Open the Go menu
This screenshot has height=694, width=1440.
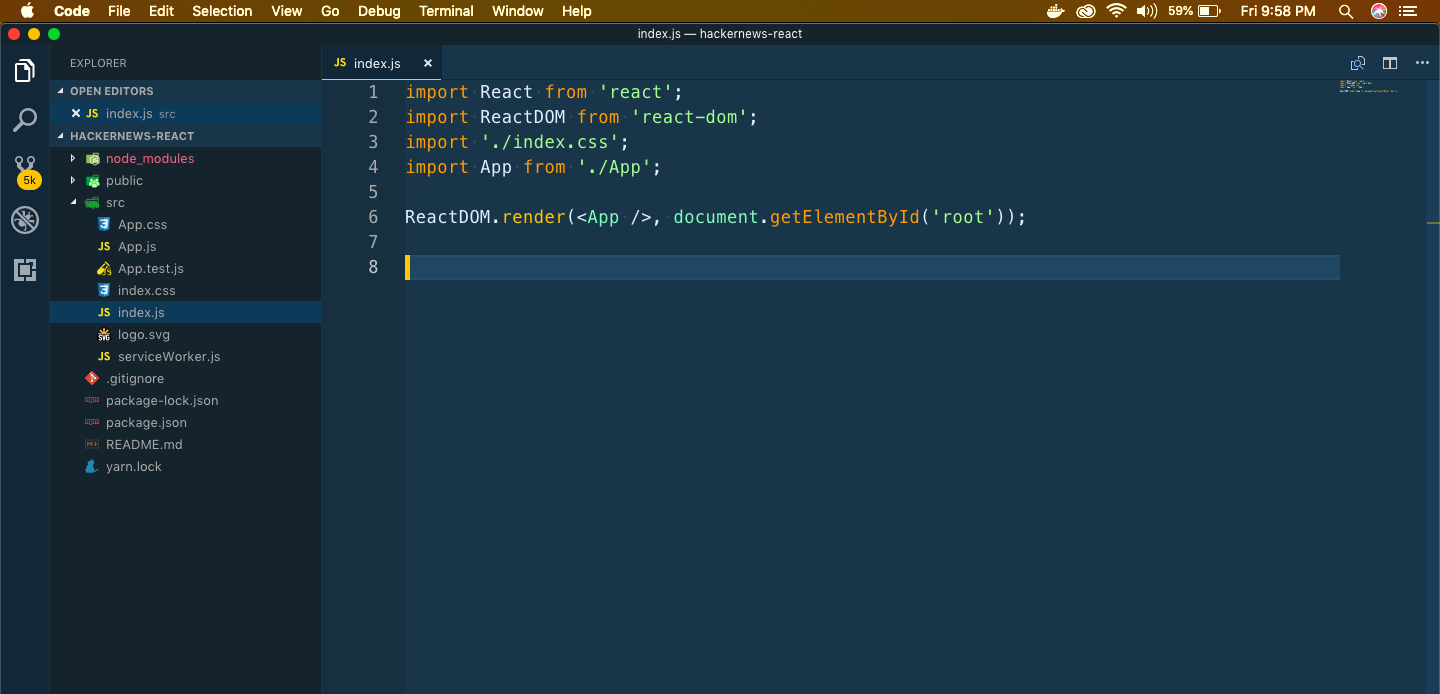click(x=330, y=11)
